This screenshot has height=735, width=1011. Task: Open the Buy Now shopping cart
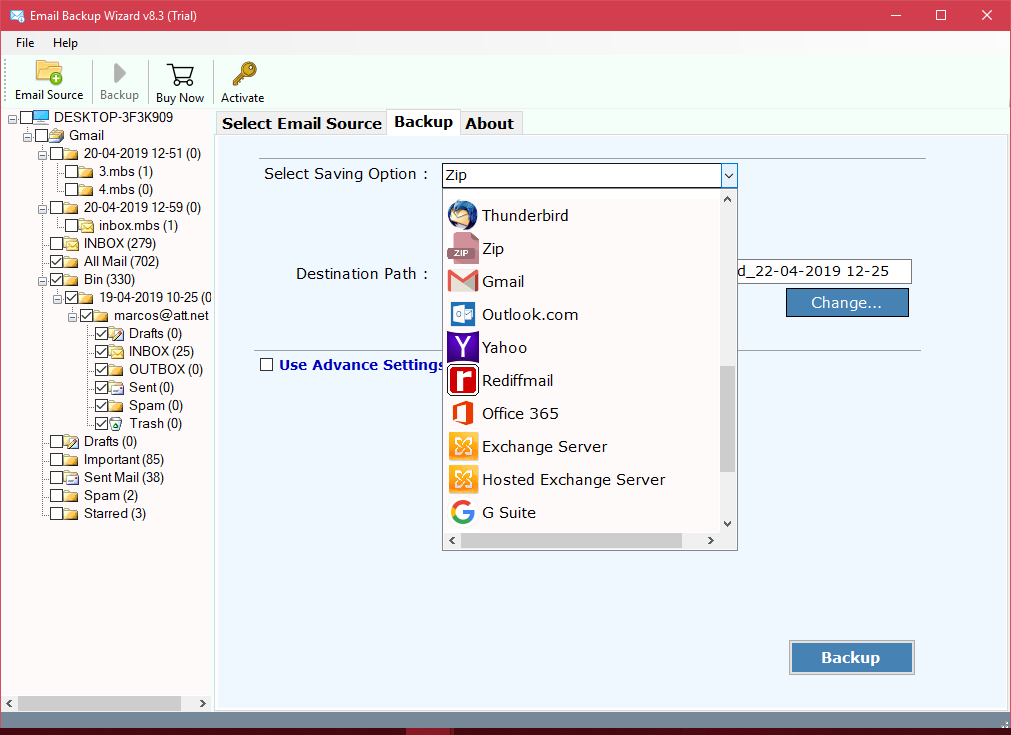pos(180,74)
